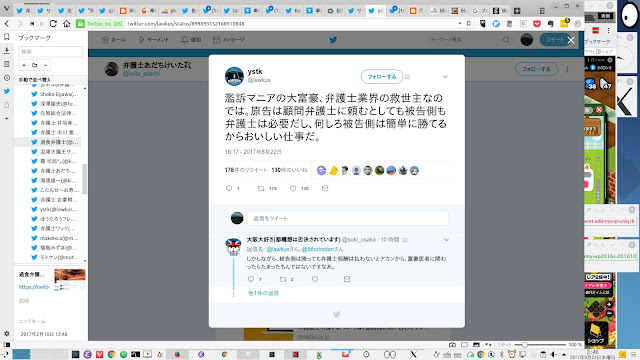Image resolution: width=640 pixels, height=360 pixels.
Task: Open the ystk tweet options chevron
Action: 445,77
